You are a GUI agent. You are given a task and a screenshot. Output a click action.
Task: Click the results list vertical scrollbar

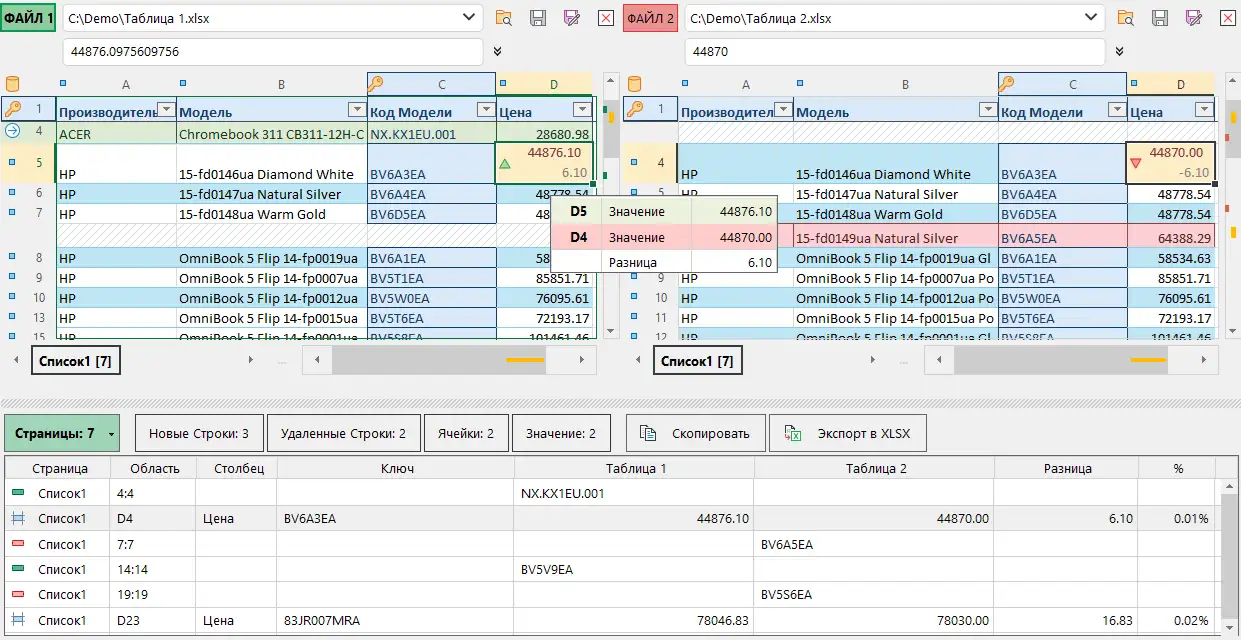click(x=1229, y=558)
